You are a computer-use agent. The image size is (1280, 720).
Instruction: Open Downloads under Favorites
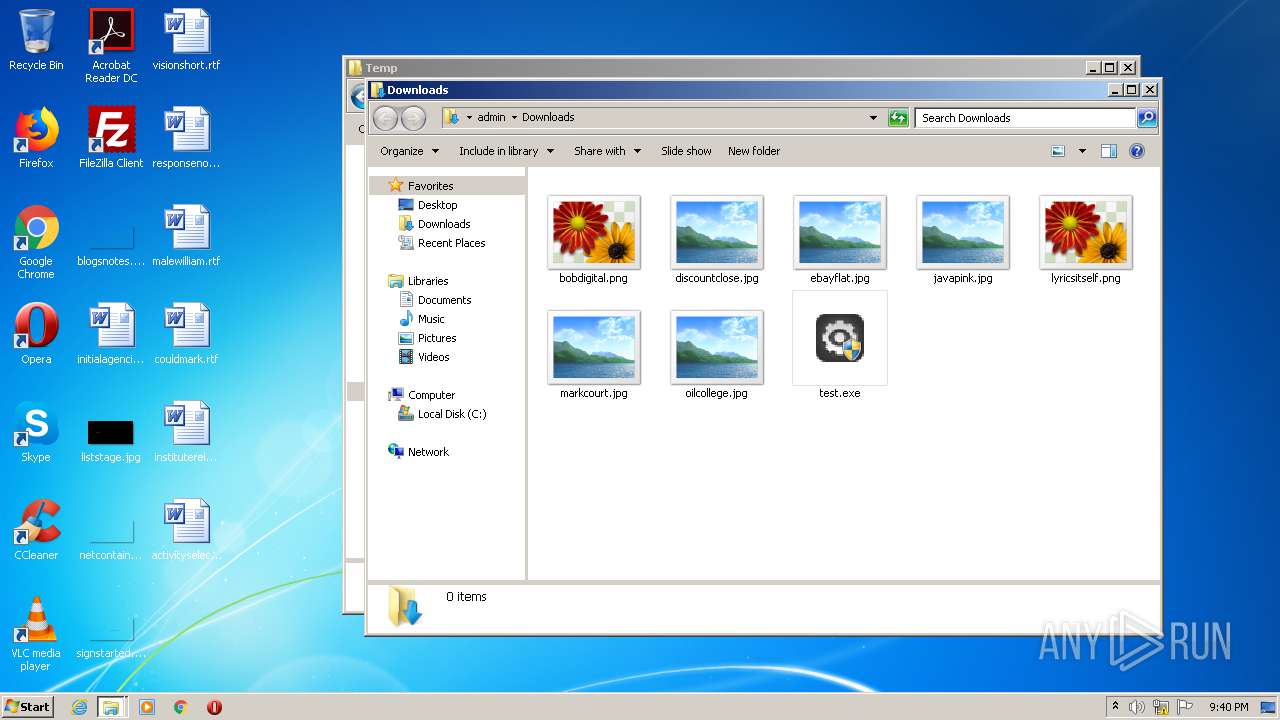click(x=444, y=224)
